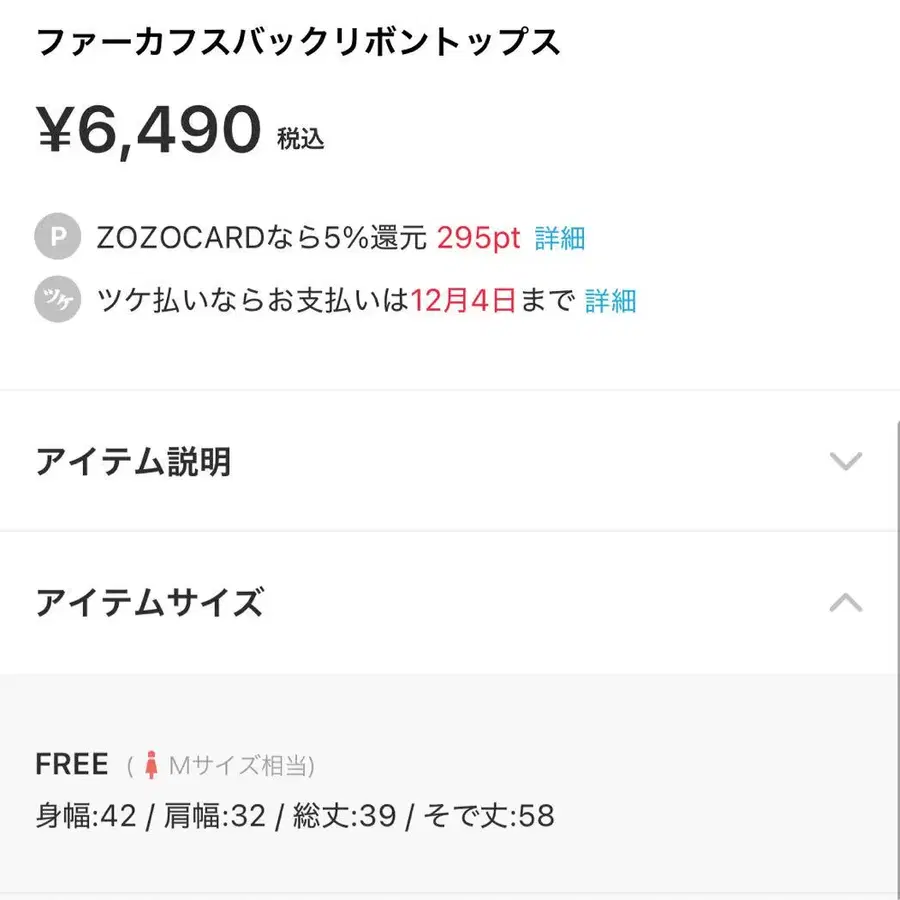This screenshot has height=900, width=900.
Task: Open 詳細 link for ZOZOCARD points
Action: coord(560,238)
